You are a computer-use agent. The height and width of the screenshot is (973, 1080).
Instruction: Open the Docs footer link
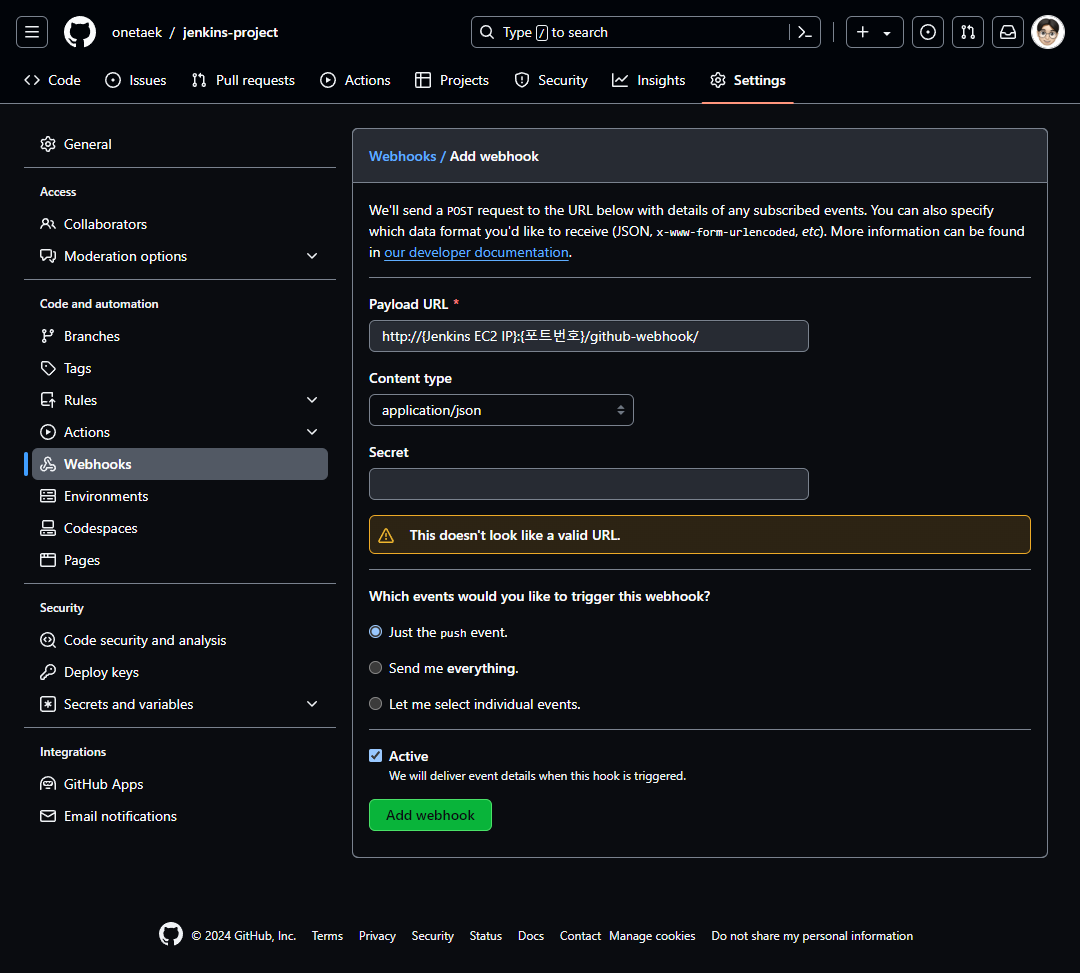[x=531, y=936]
